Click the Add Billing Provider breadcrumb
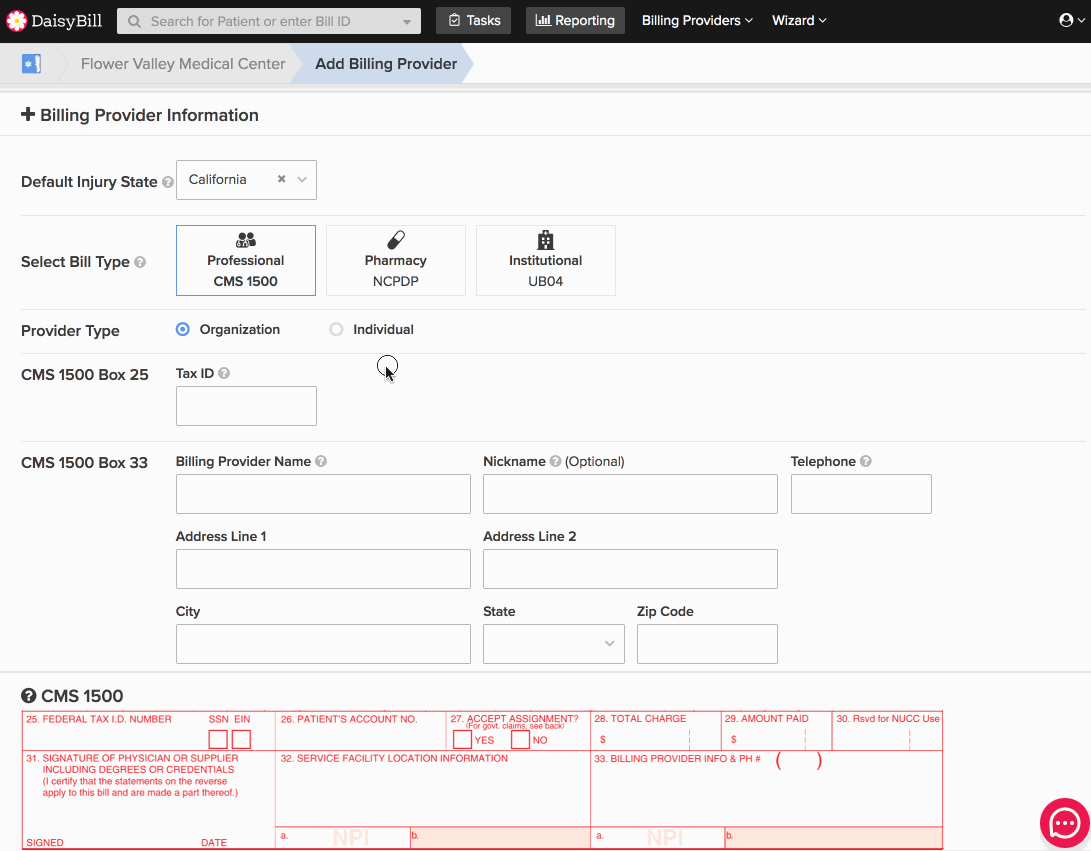This screenshot has height=851, width=1091. pyautogui.click(x=386, y=64)
